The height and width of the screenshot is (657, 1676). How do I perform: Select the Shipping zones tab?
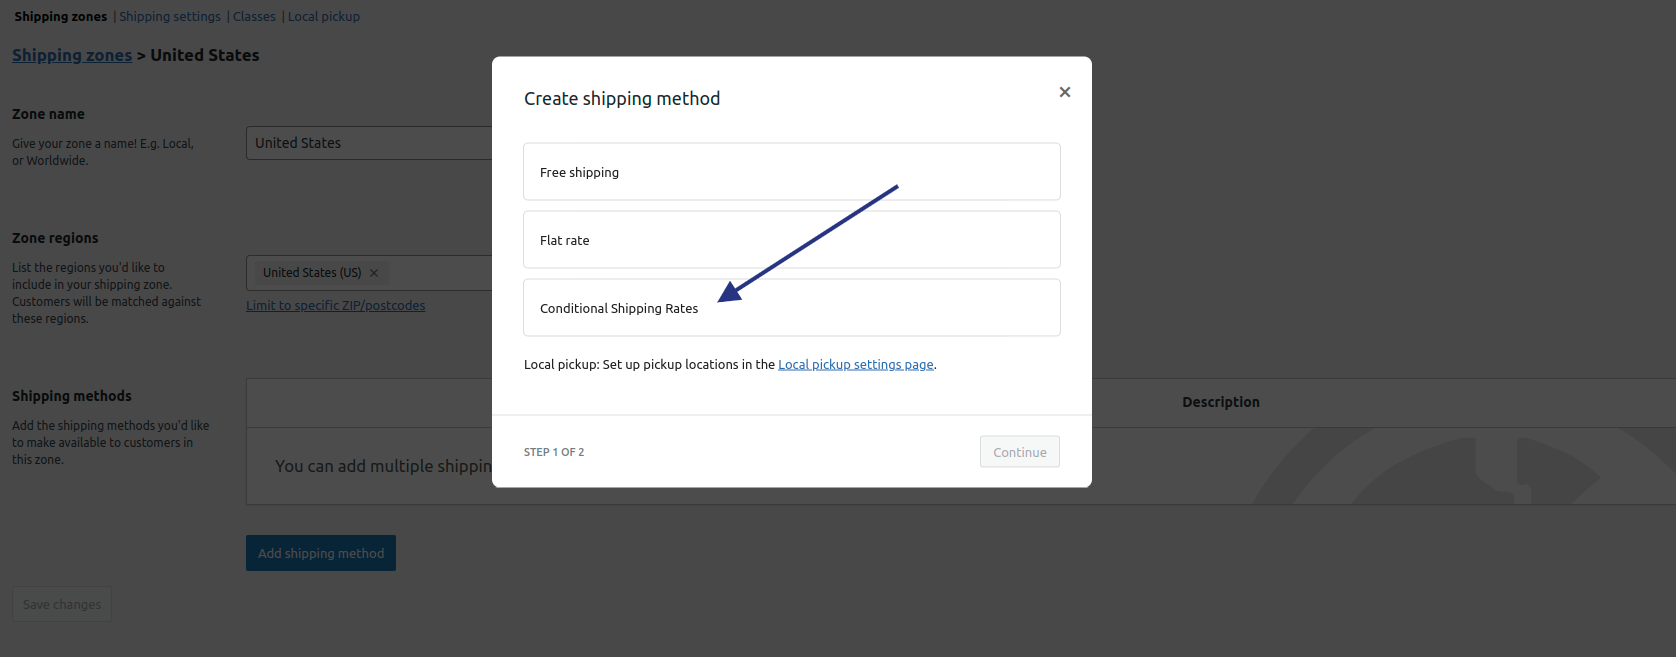coord(60,17)
